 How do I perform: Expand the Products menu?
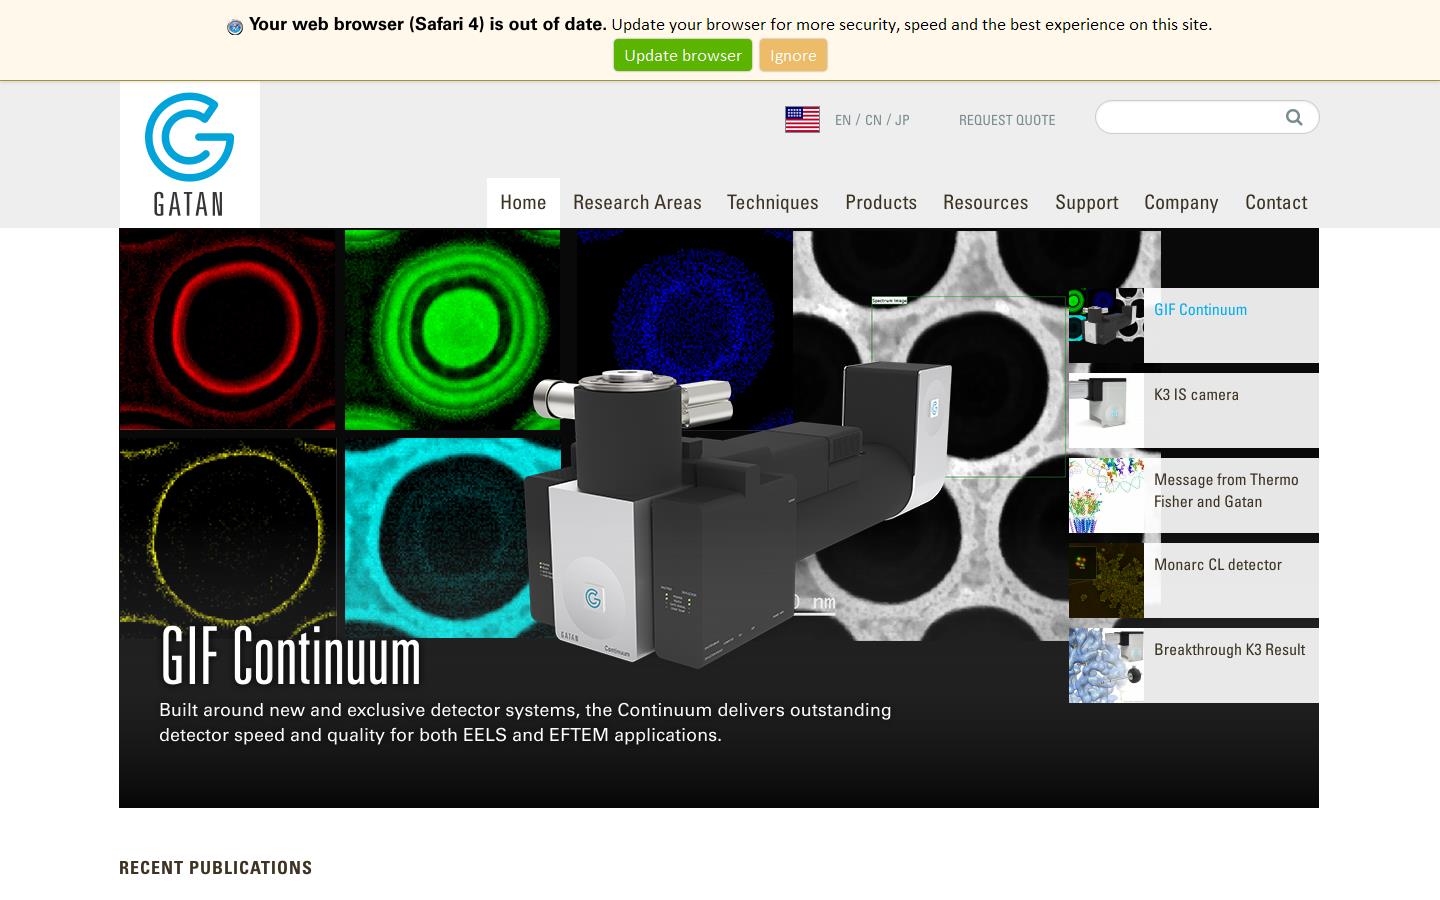click(880, 202)
